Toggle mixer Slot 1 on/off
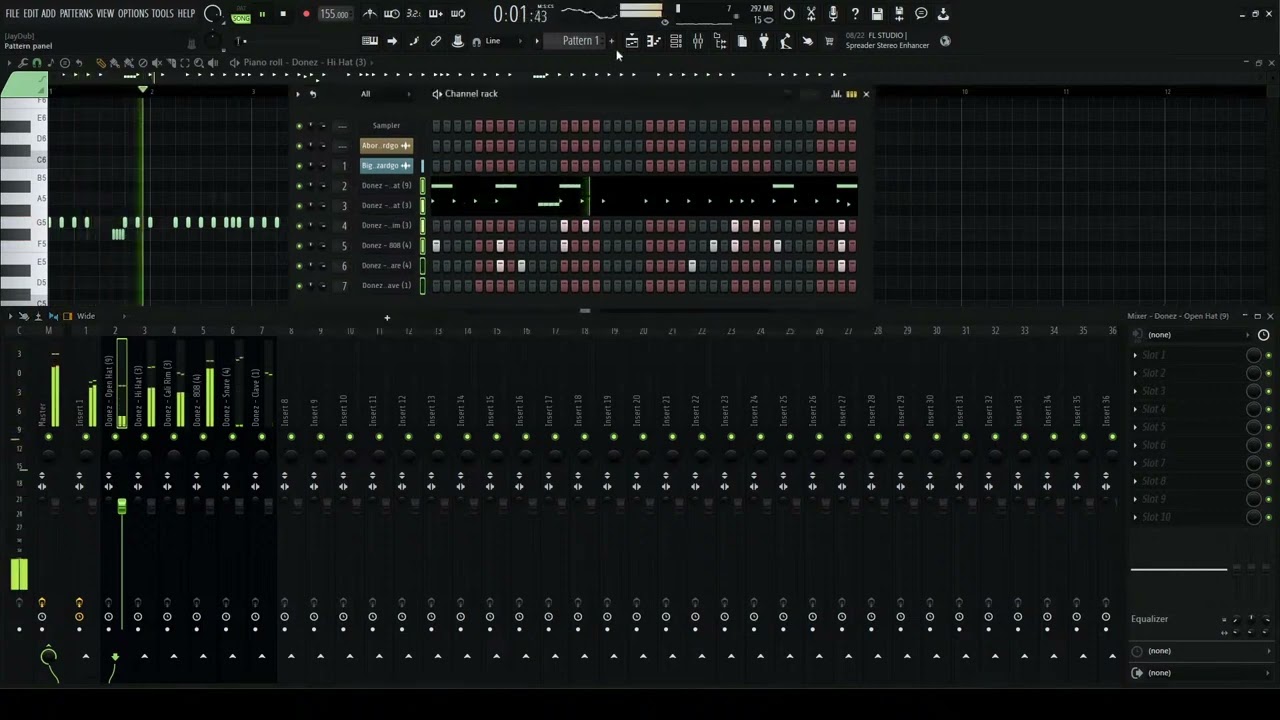The height and width of the screenshot is (720, 1280). point(1269,355)
